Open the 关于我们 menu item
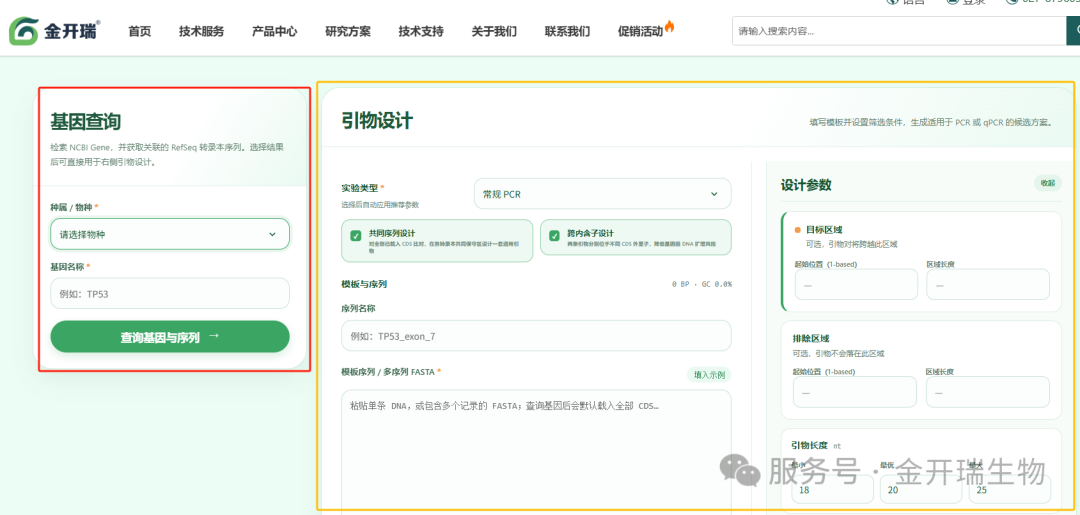This screenshot has height=515, width=1080. click(494, 31)
